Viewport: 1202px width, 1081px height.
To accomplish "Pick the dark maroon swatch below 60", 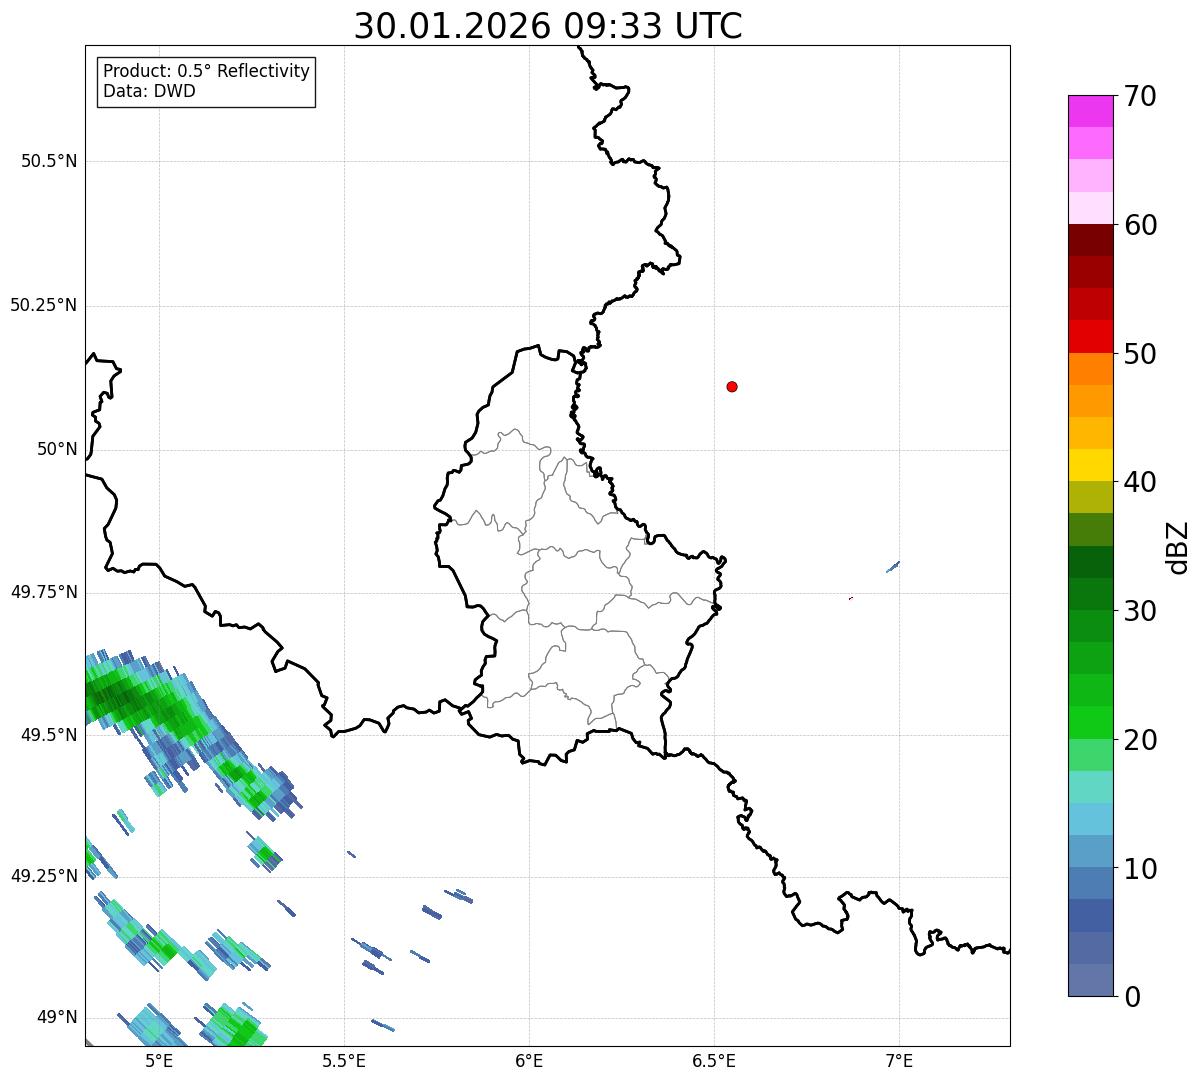I will [1090, 240].
